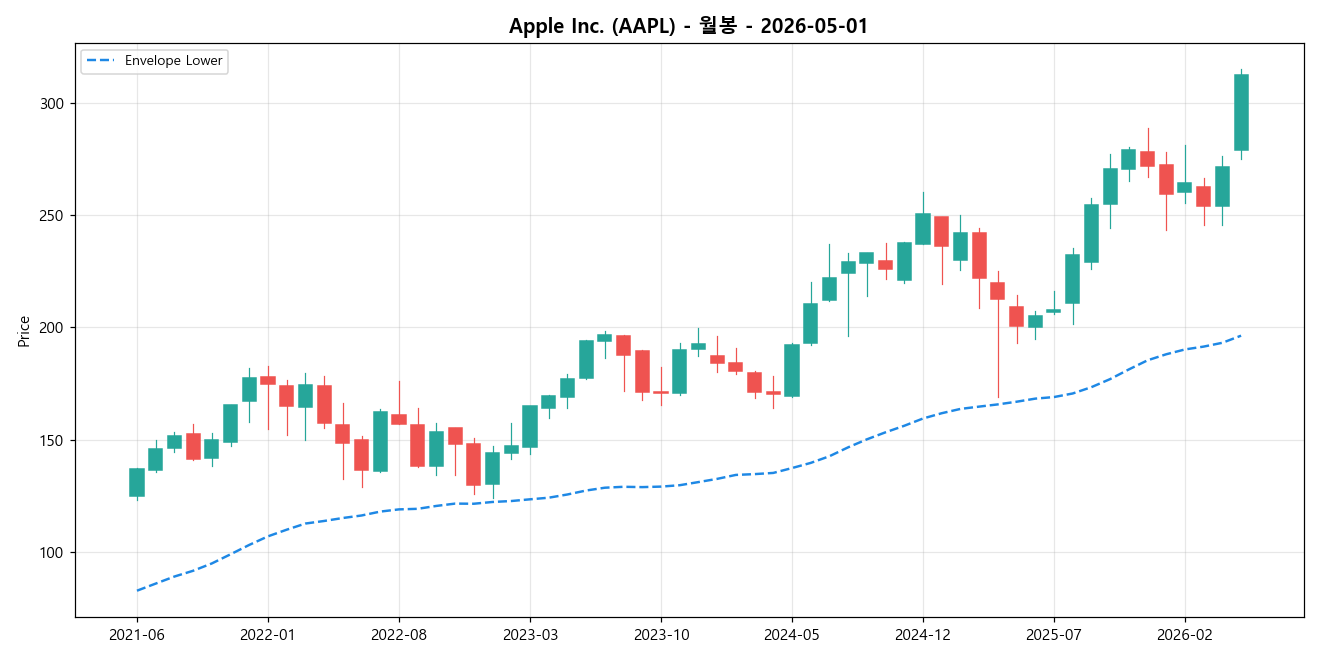Screen dimensions: 1320x660
Task: Click the Envelope Lower legend label
Action: pyautogui.click(x=173, y=61)
